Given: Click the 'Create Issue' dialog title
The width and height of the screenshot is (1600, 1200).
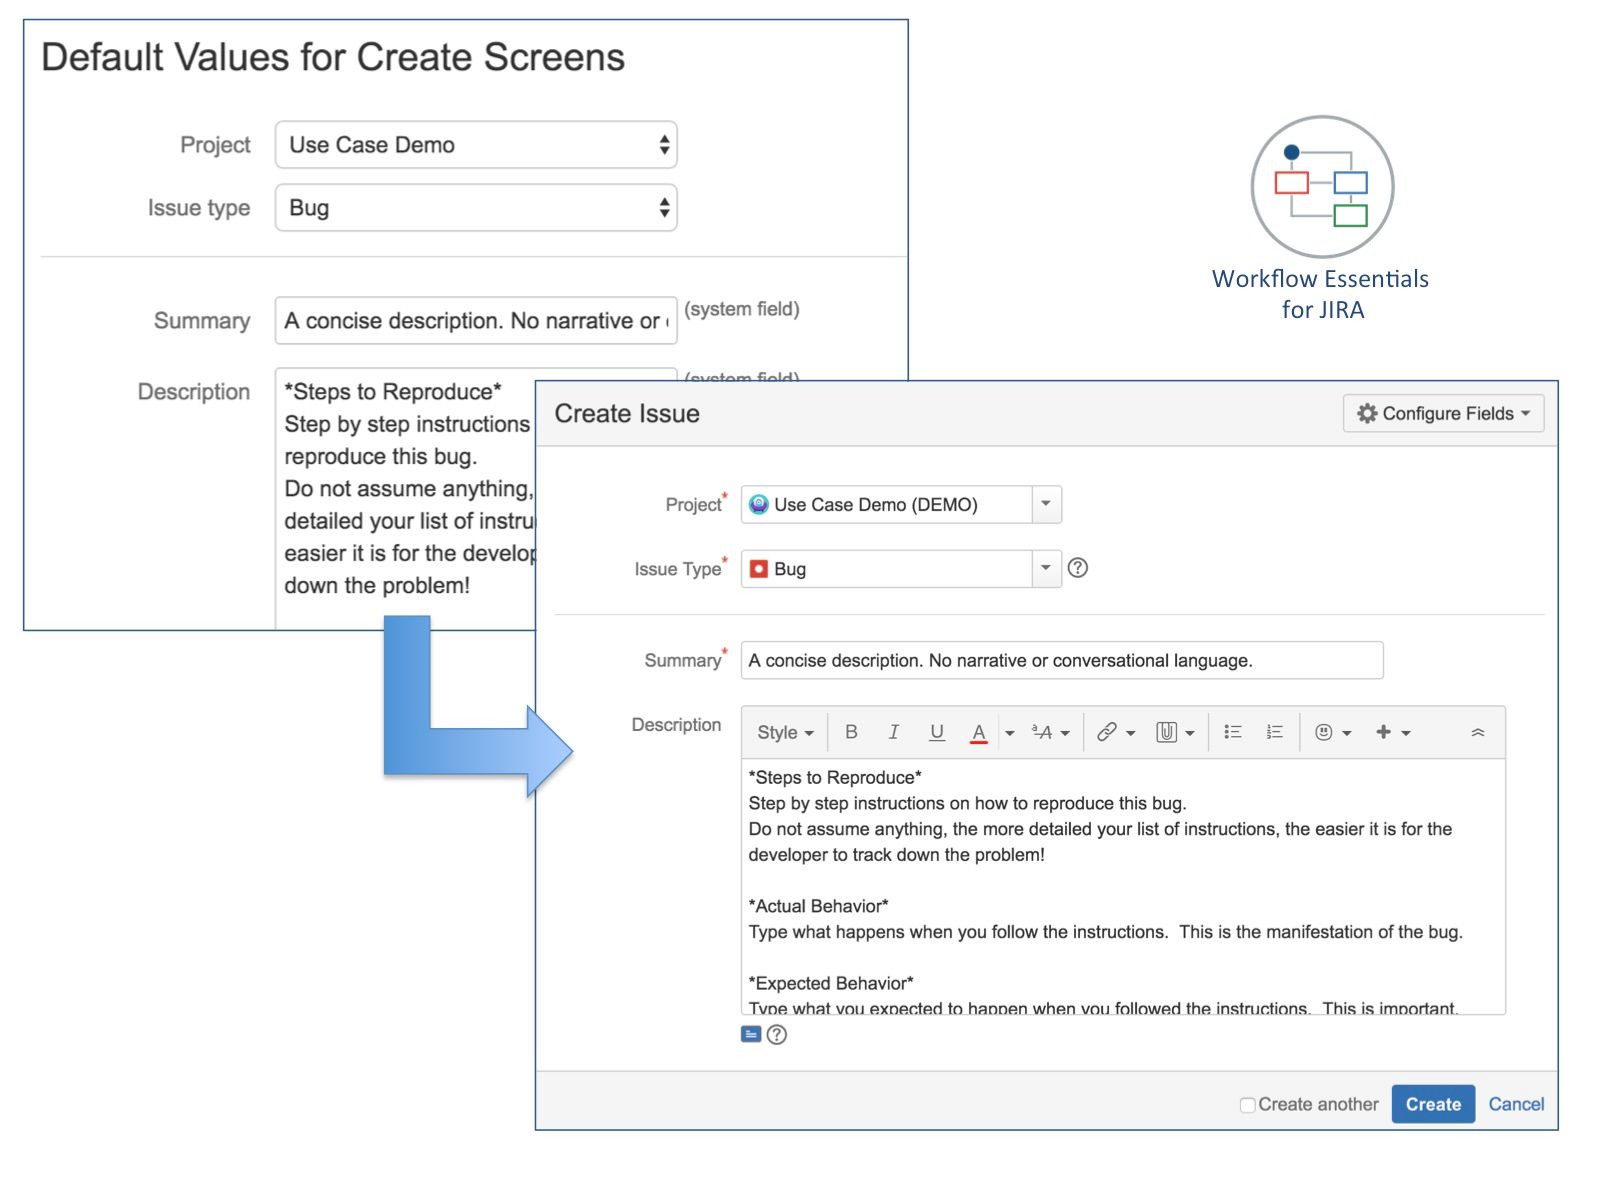Looking at the screenshot, I should pos(627,413).
